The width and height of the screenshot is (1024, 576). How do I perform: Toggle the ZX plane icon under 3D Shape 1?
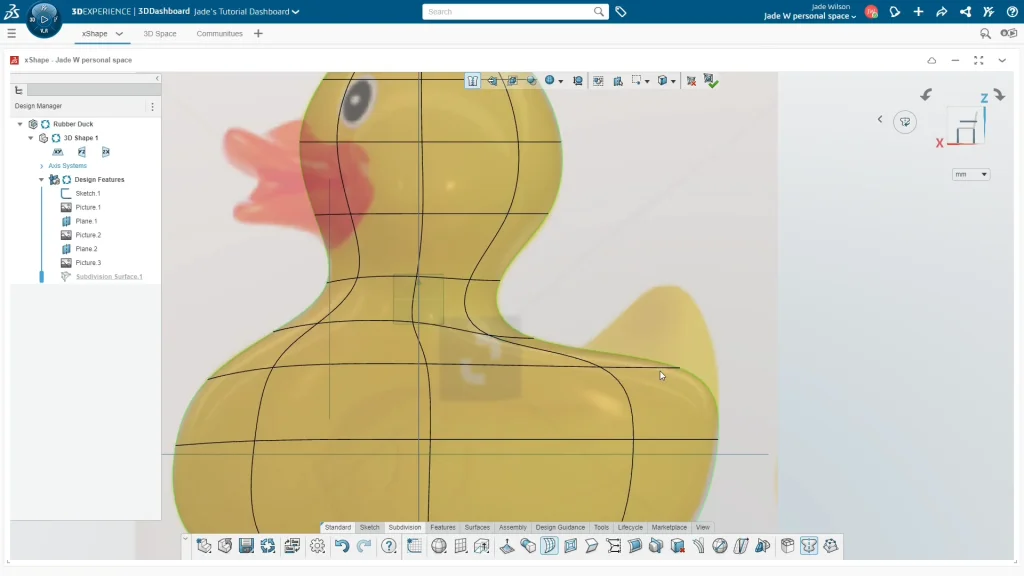pos(106,152)
